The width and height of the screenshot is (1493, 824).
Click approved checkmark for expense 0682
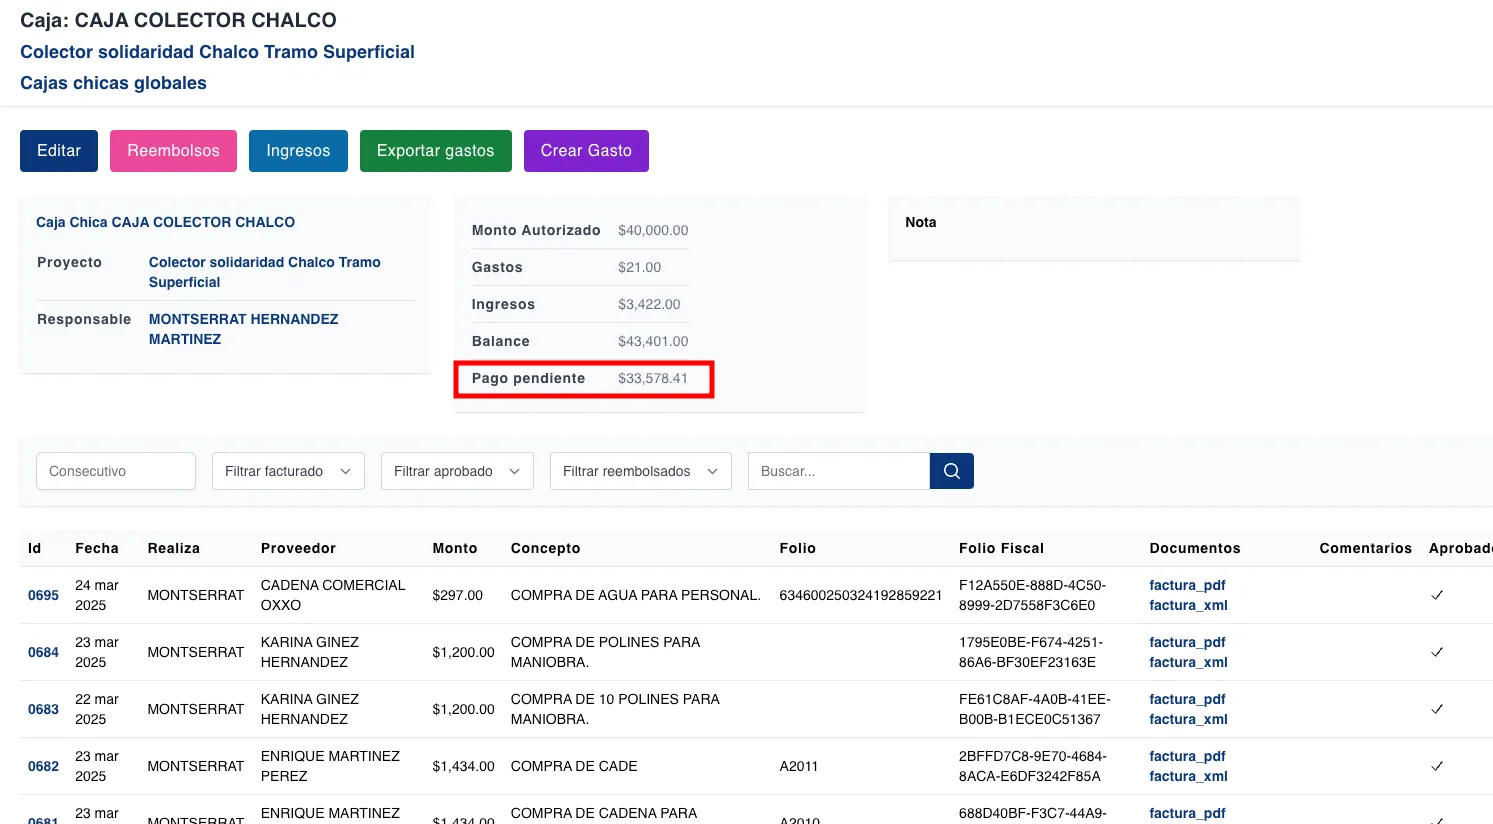point(1436,766)
